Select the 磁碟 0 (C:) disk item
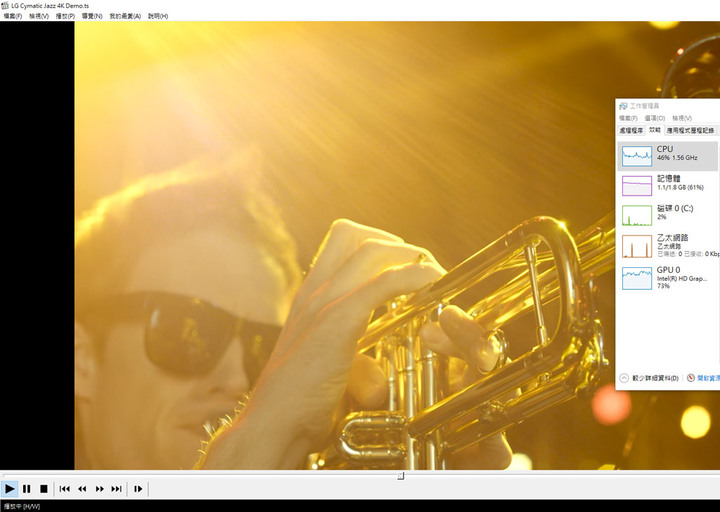 [x=667, y=214]
